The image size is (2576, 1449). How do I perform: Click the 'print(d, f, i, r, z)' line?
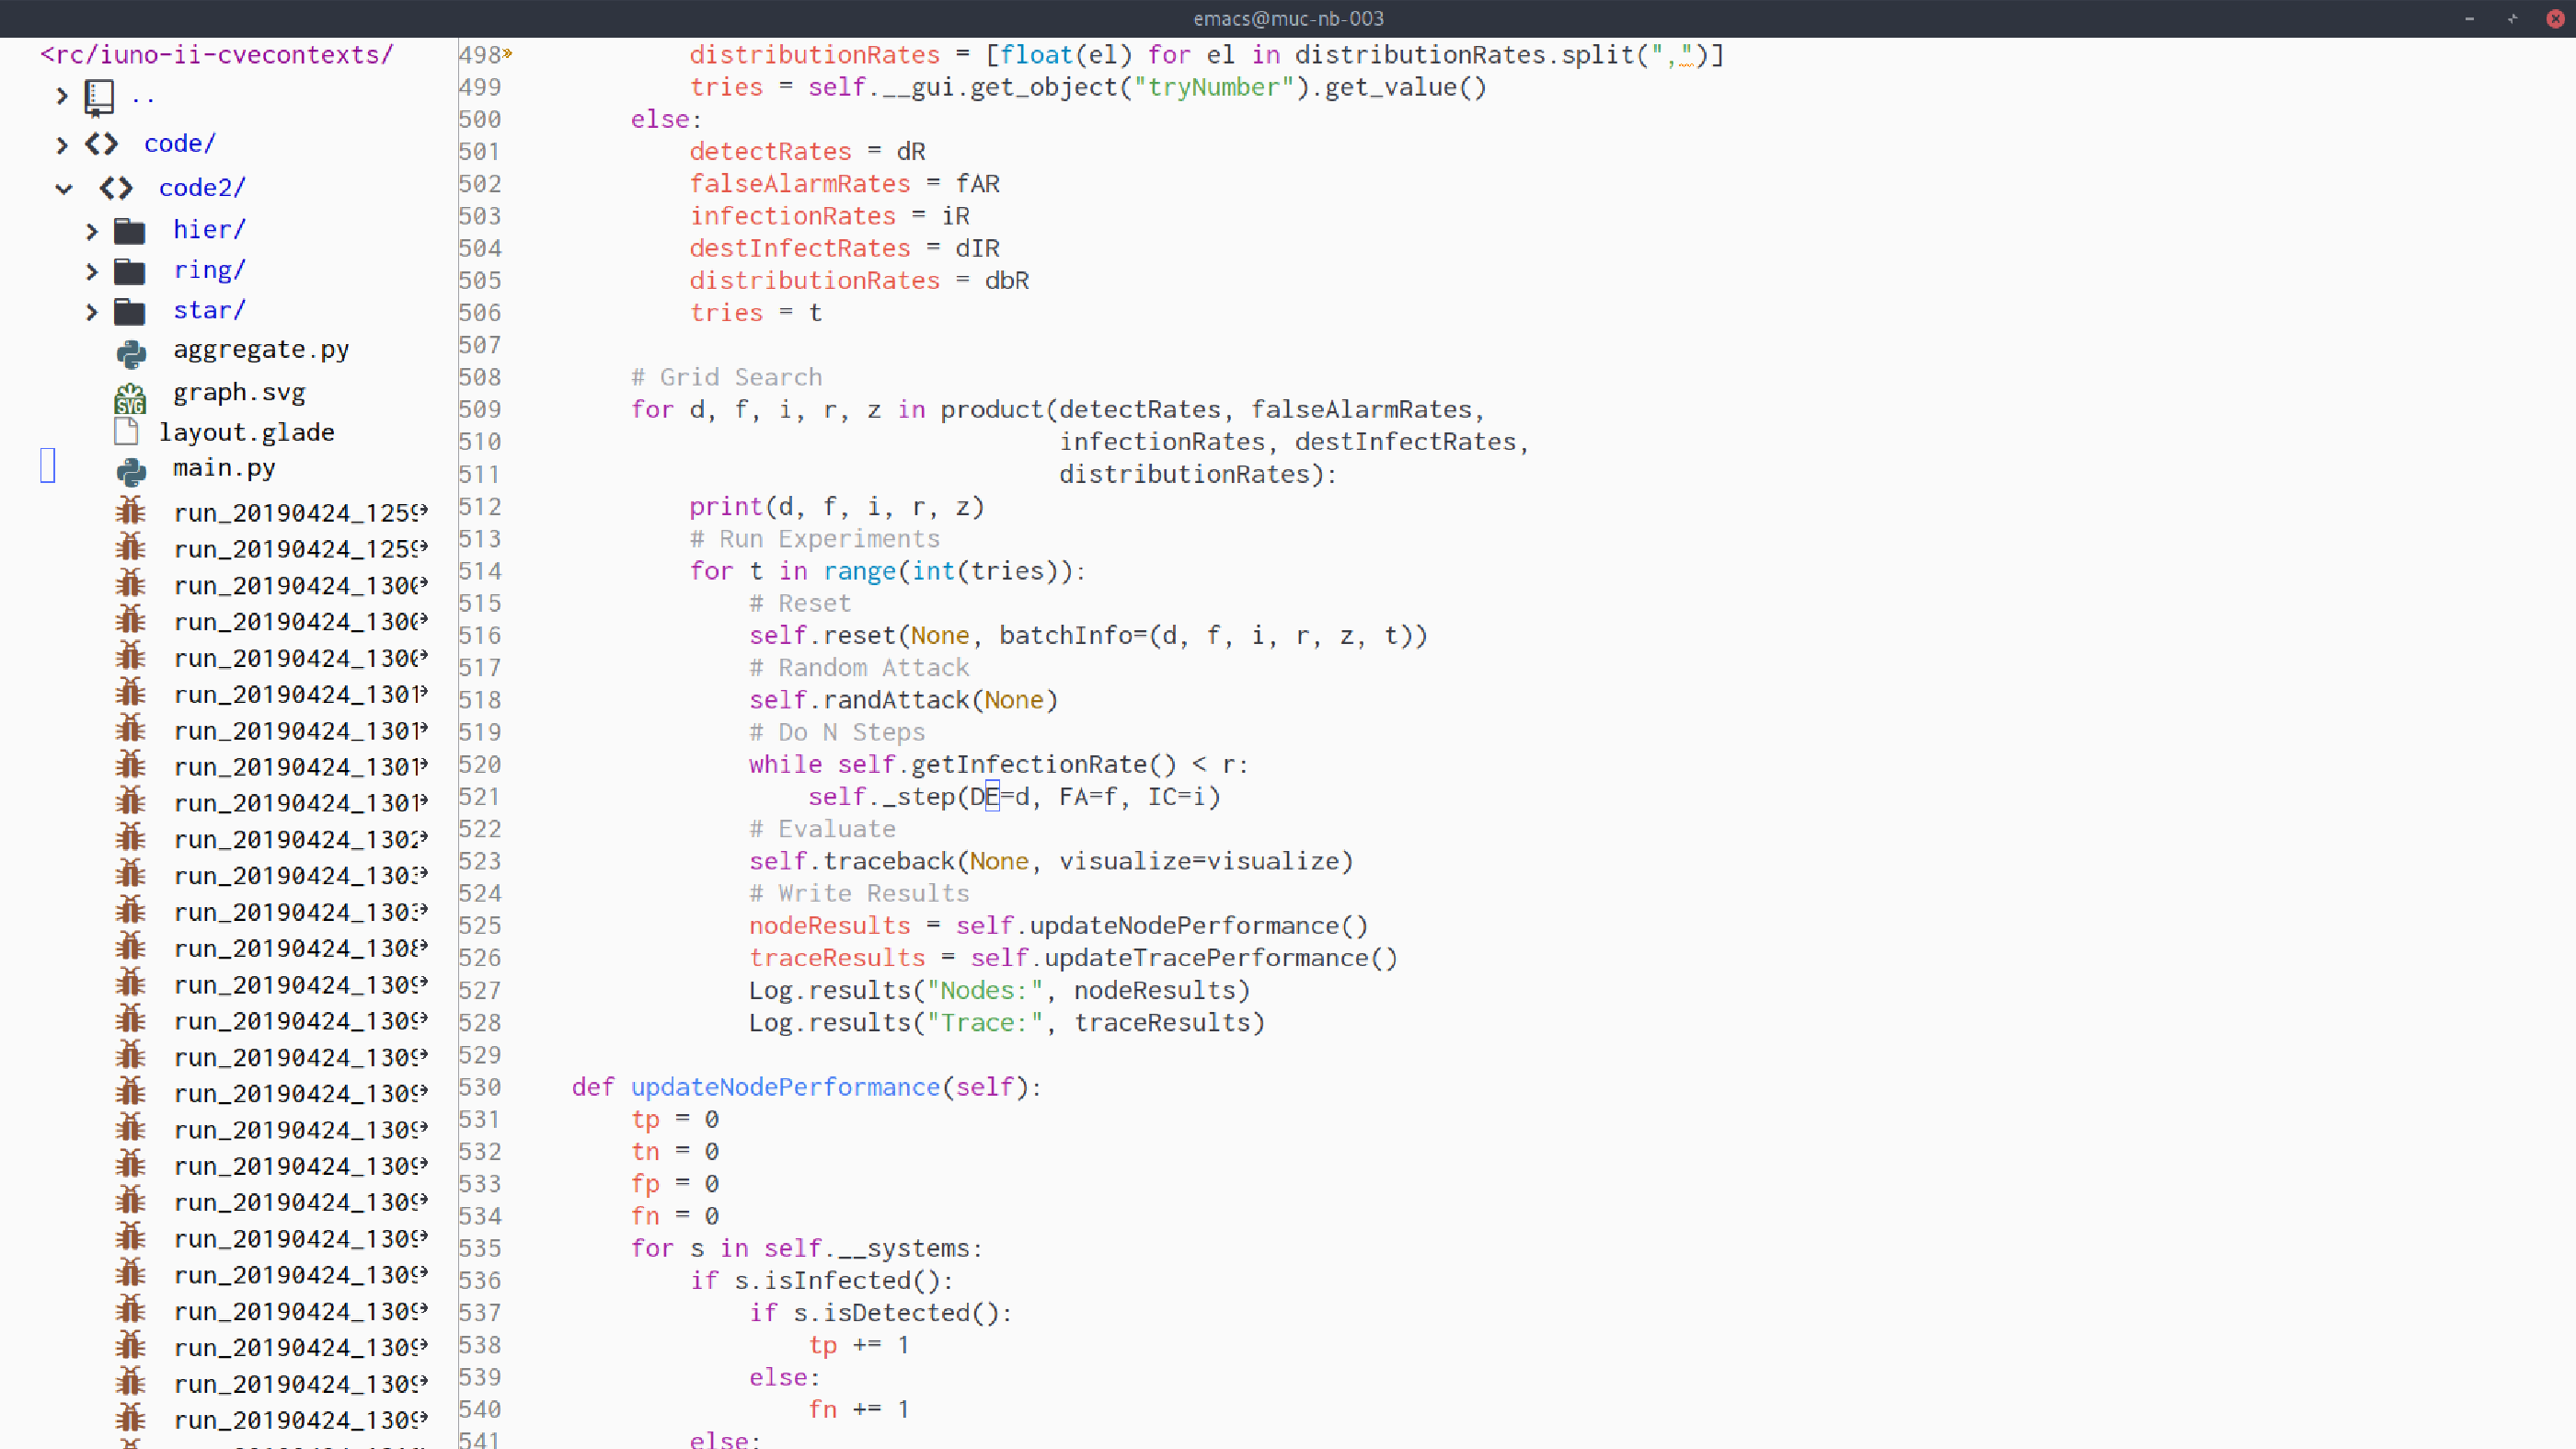(x=837, y=507)
